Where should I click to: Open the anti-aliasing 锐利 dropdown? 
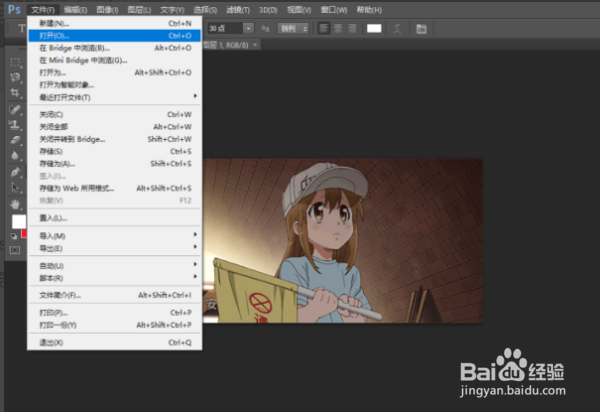[293, 29]
